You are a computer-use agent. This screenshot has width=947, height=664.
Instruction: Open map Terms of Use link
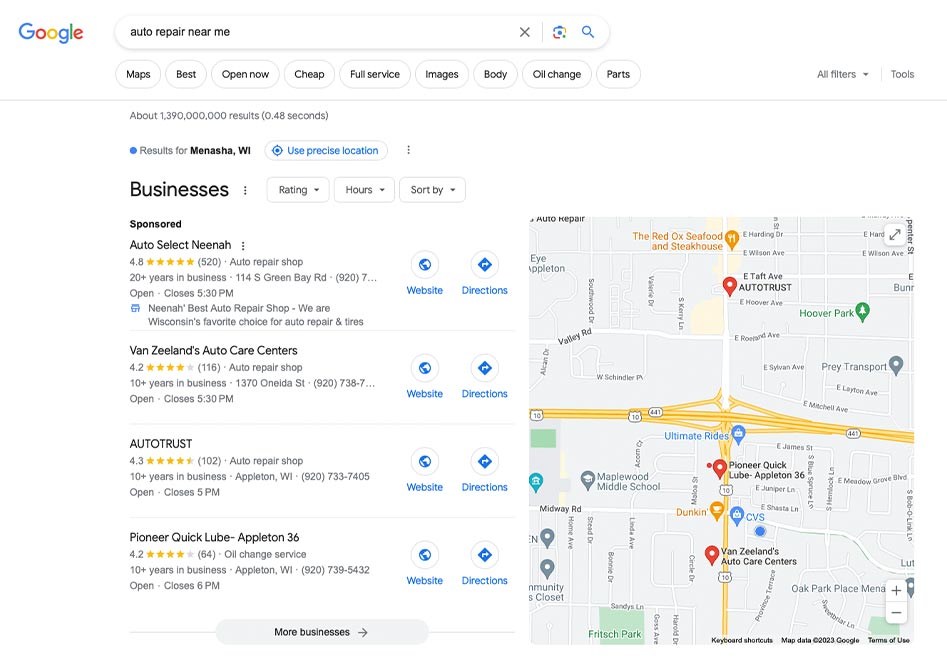(x=888, y=640)
